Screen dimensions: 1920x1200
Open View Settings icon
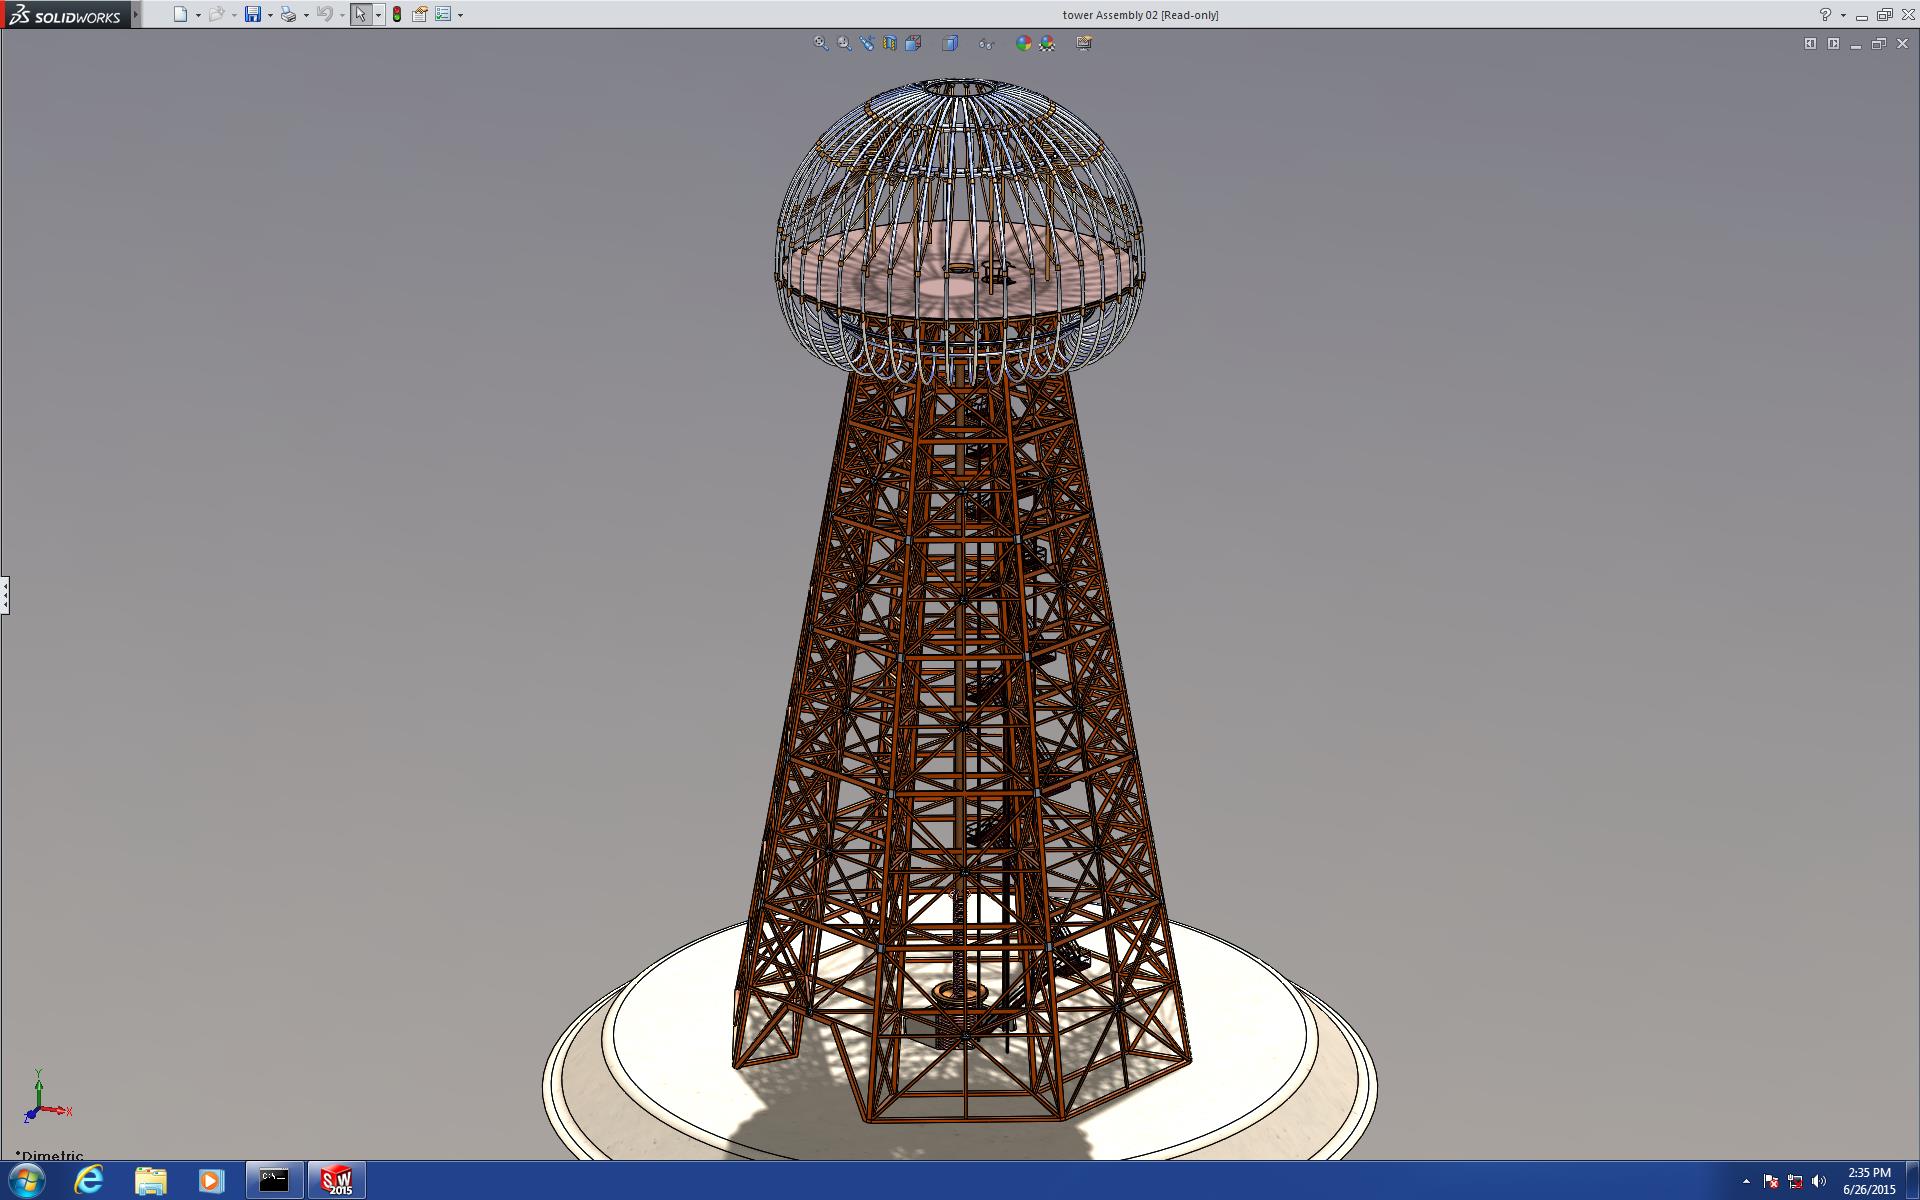click(1084, 43)
